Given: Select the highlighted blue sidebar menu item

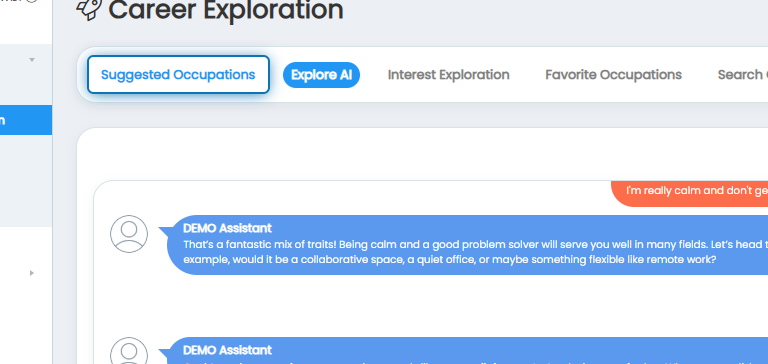Looking at the screenshot, I should pos(26,120).
